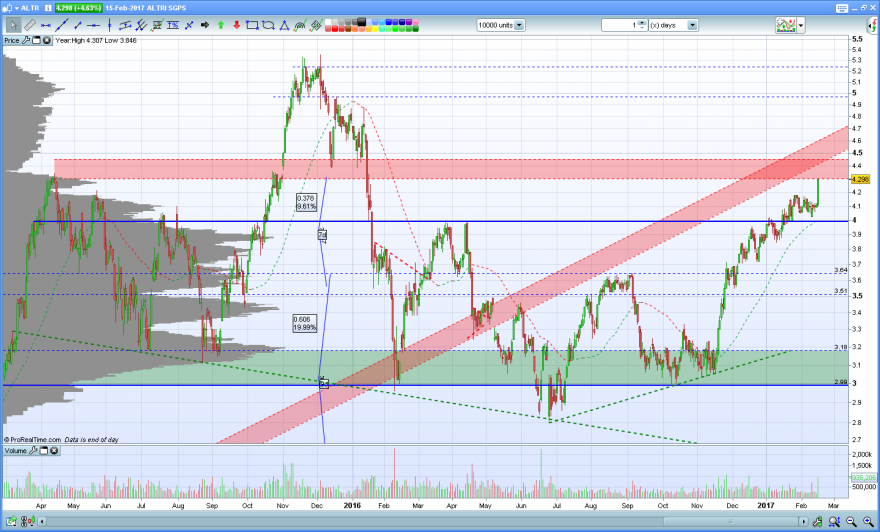Image resolution: width=880 pixels, height=532 pixels.
Task: Close the Volume panel
Action: coord(54,451)
